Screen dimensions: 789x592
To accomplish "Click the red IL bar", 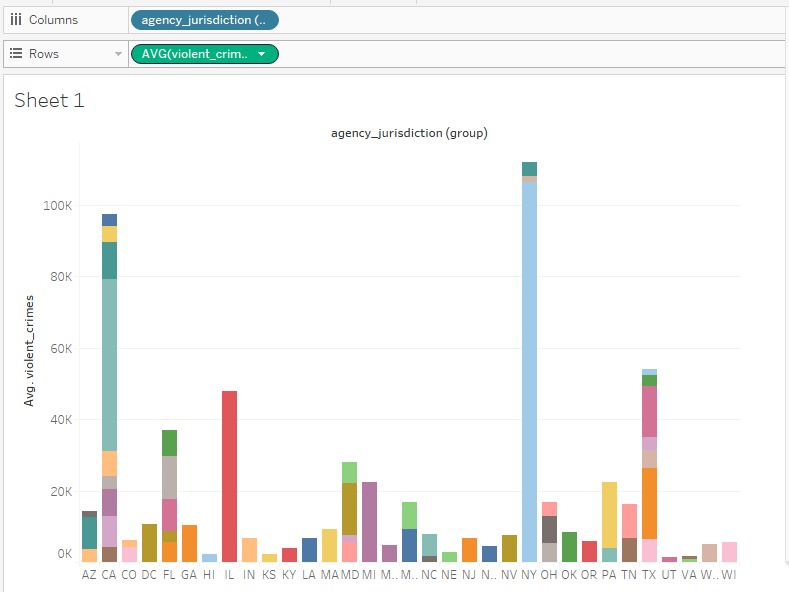I will (229, 476).
